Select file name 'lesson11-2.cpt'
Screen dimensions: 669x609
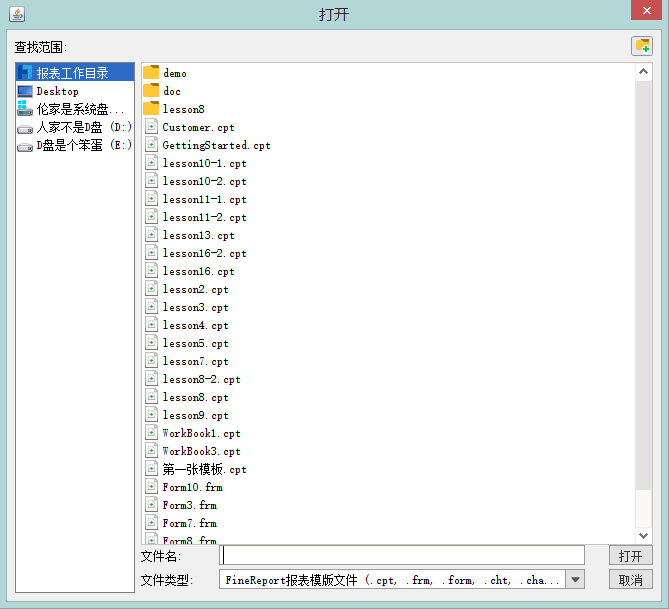coord(204,217)
